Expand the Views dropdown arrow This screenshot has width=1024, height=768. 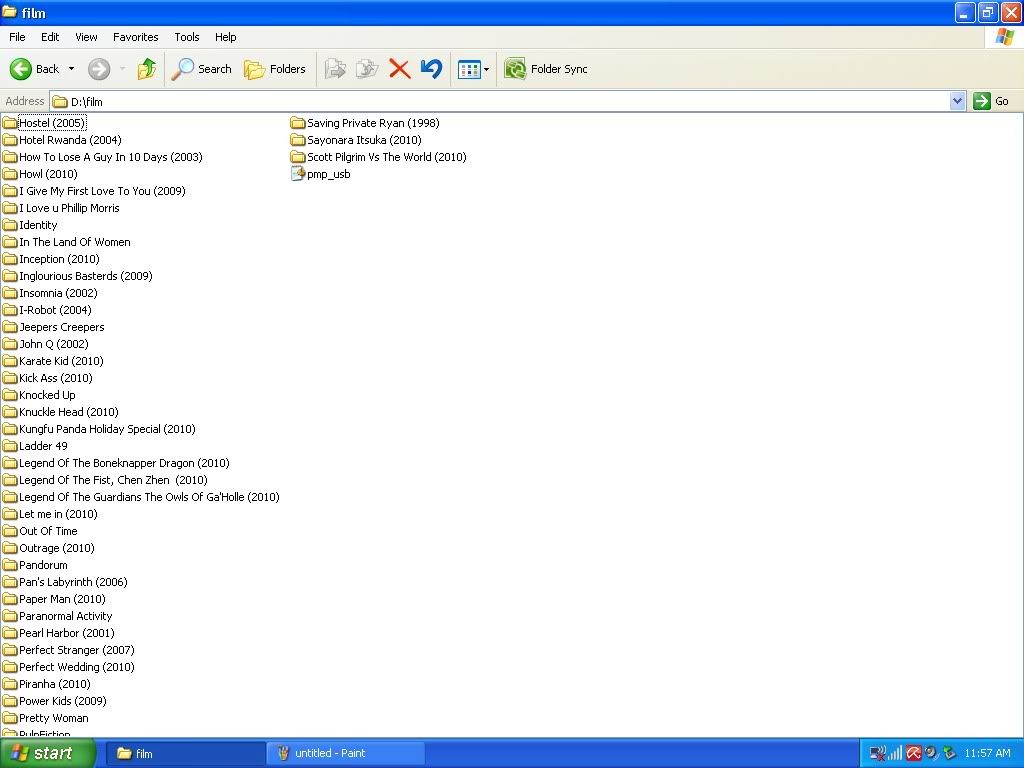(x=487, y=69)
